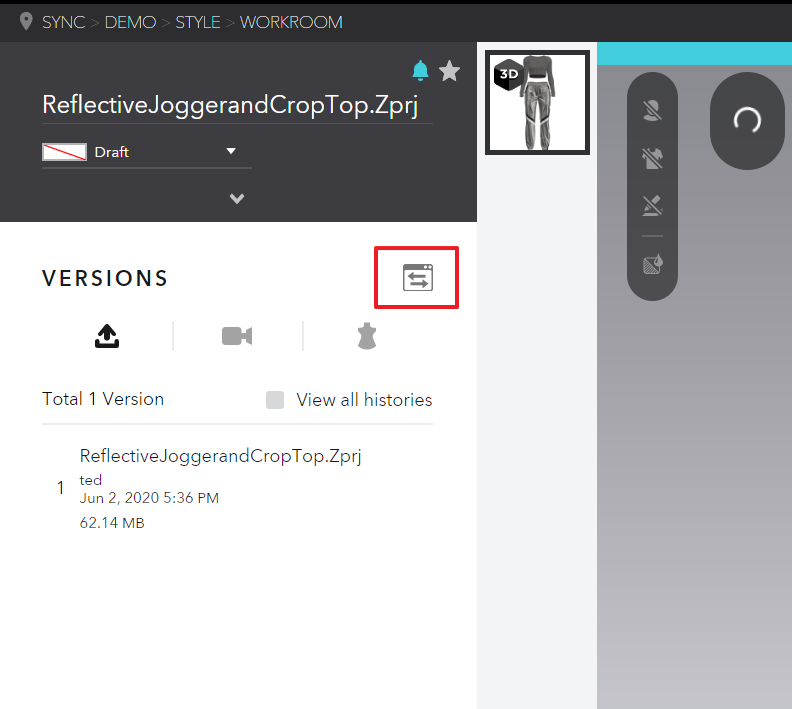Select version 1 ReflectiveJoggerandCropTop.Zprj entry
792x709 pixels.
237,488
